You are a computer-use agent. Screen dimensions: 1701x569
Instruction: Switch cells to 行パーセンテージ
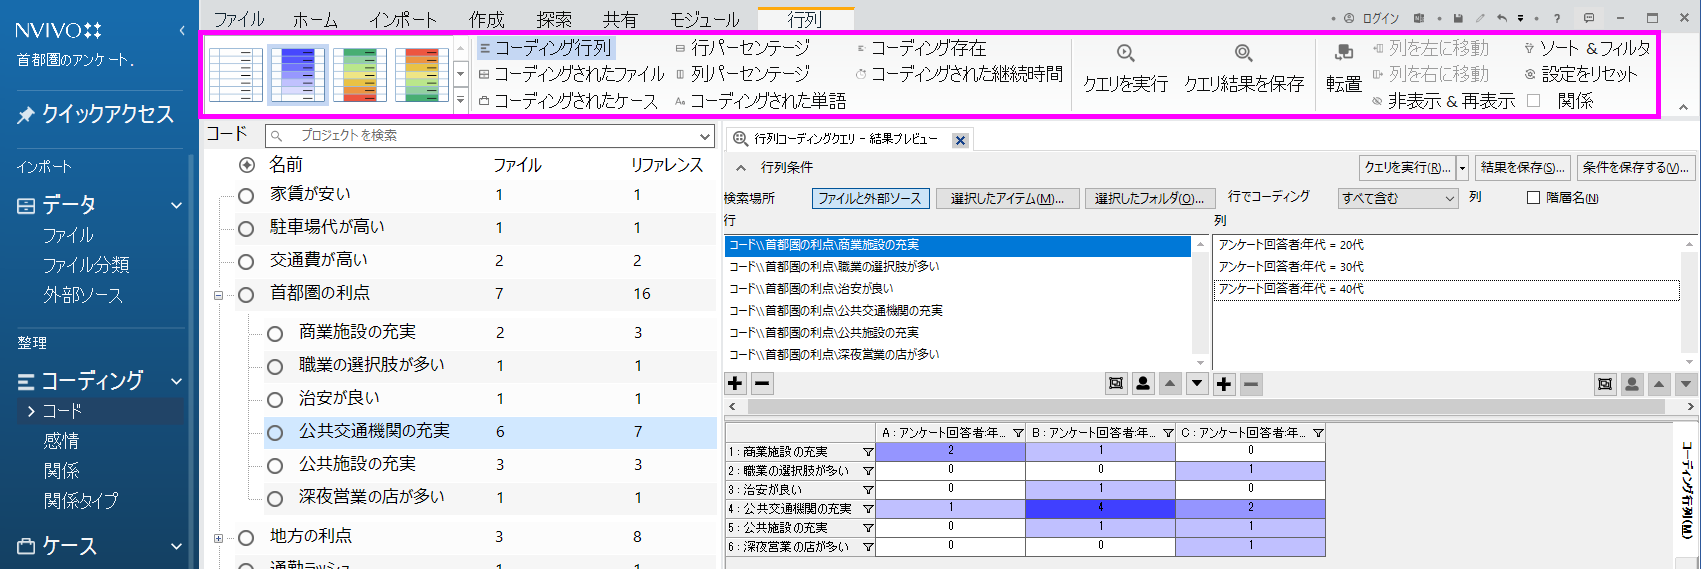(742, 48)
